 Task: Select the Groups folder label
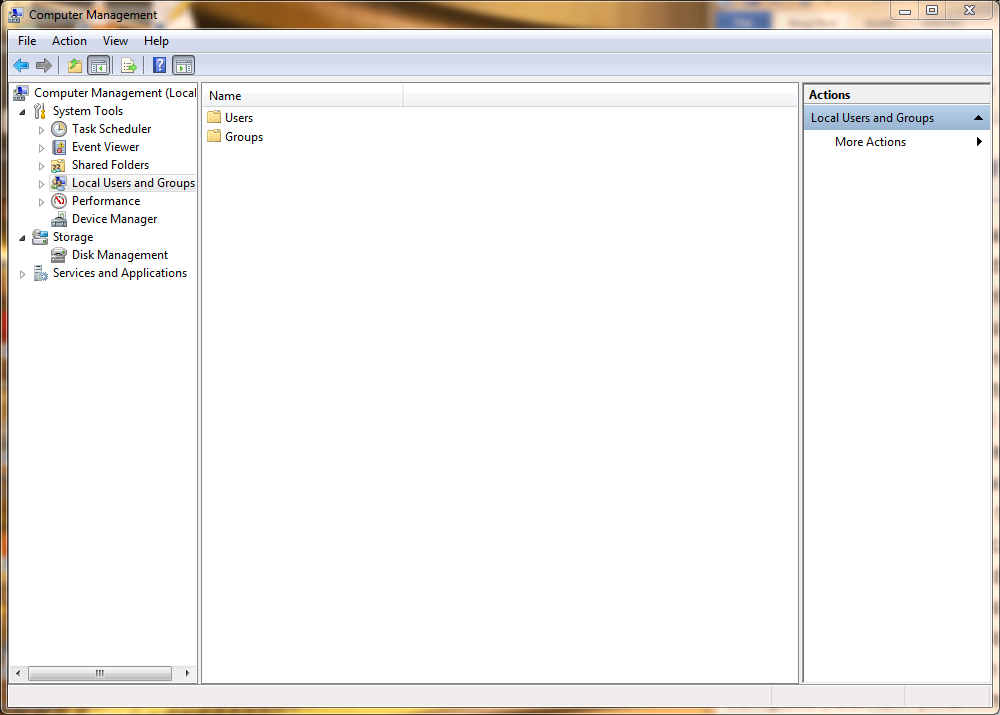tap(244, 137)
